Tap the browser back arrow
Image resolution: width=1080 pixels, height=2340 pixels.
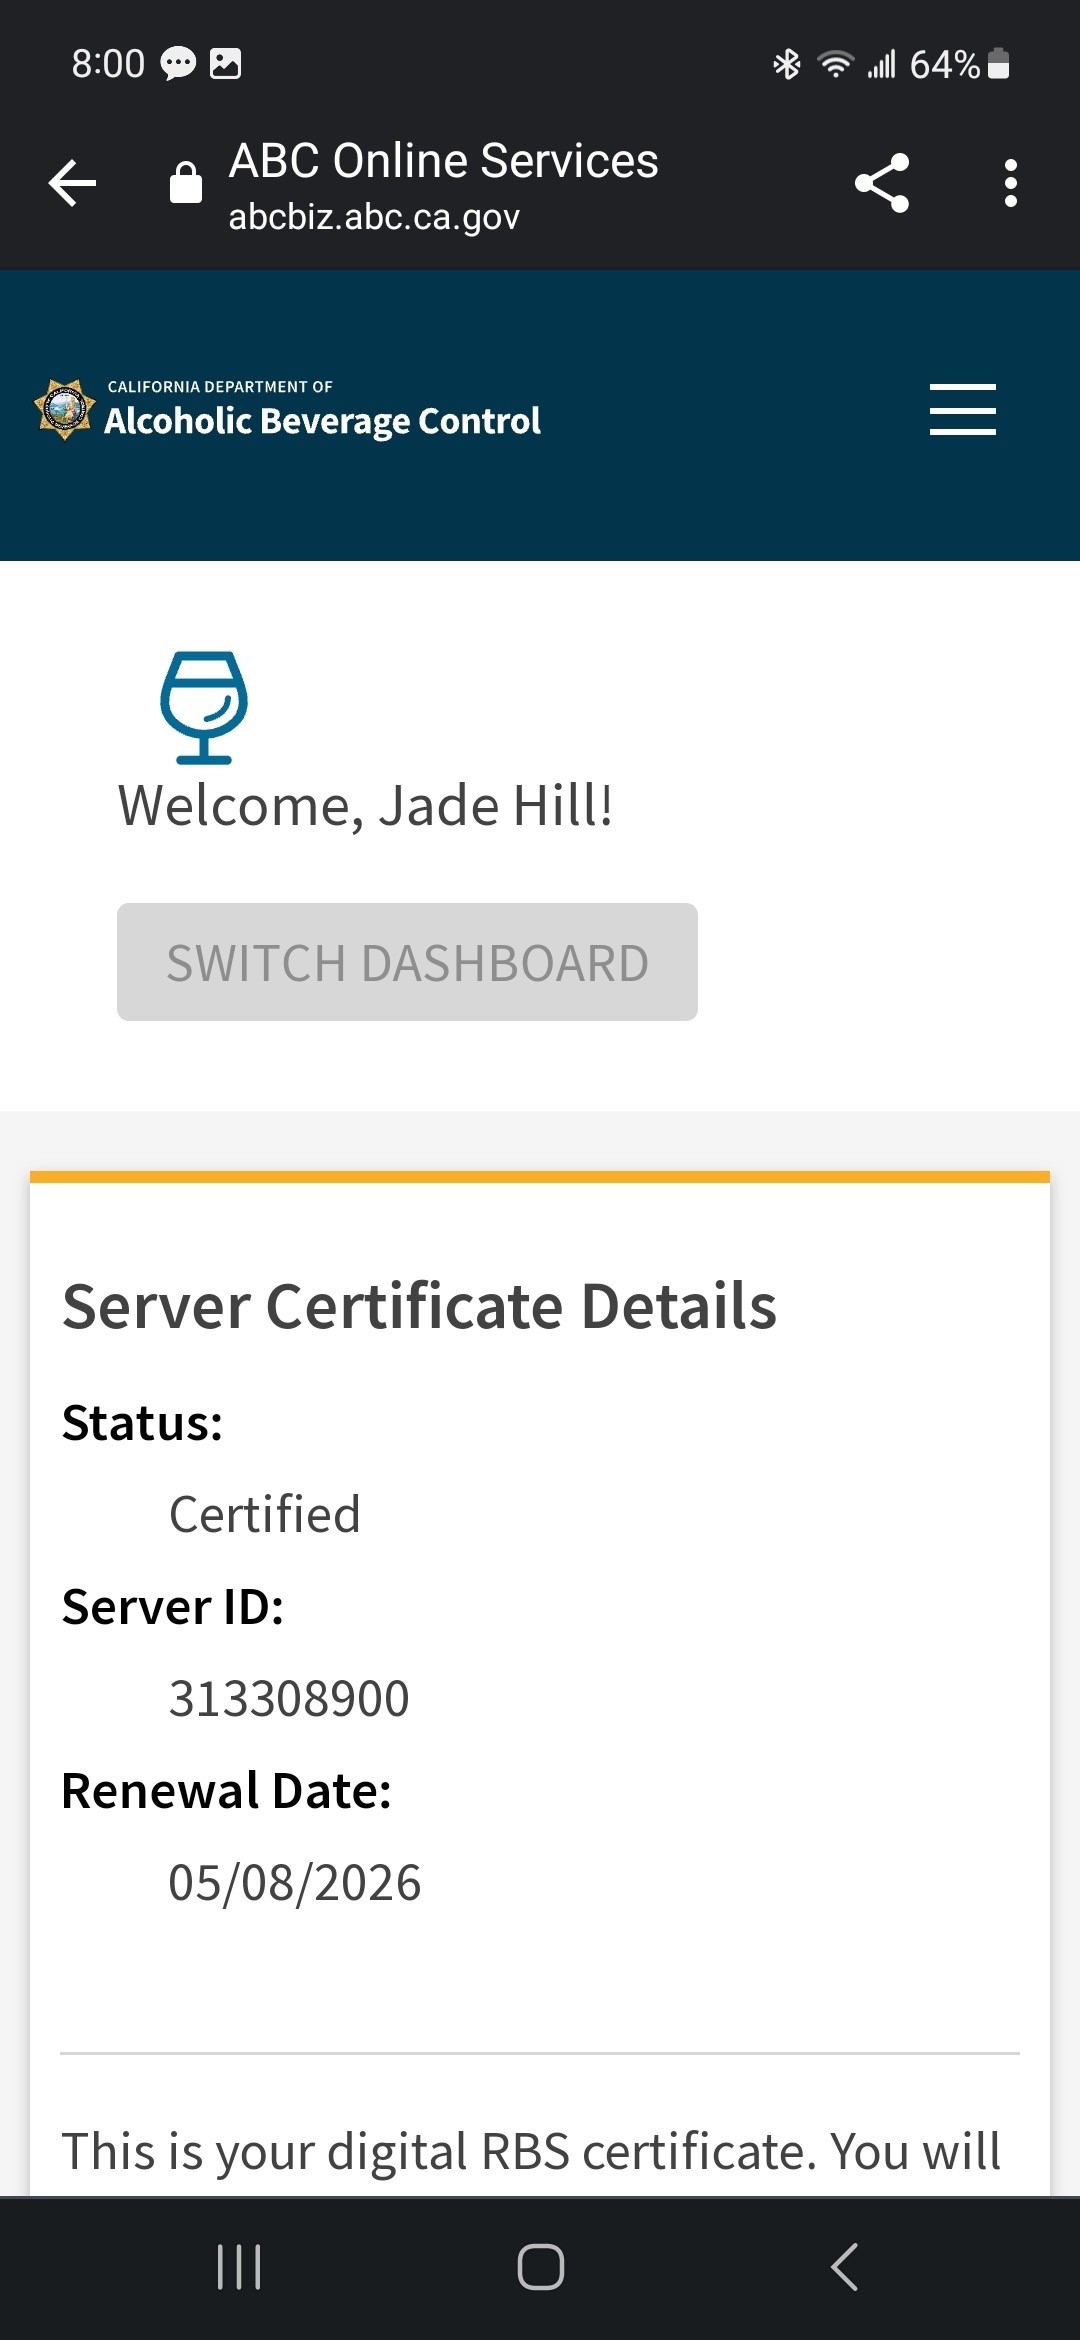[73, 184]
